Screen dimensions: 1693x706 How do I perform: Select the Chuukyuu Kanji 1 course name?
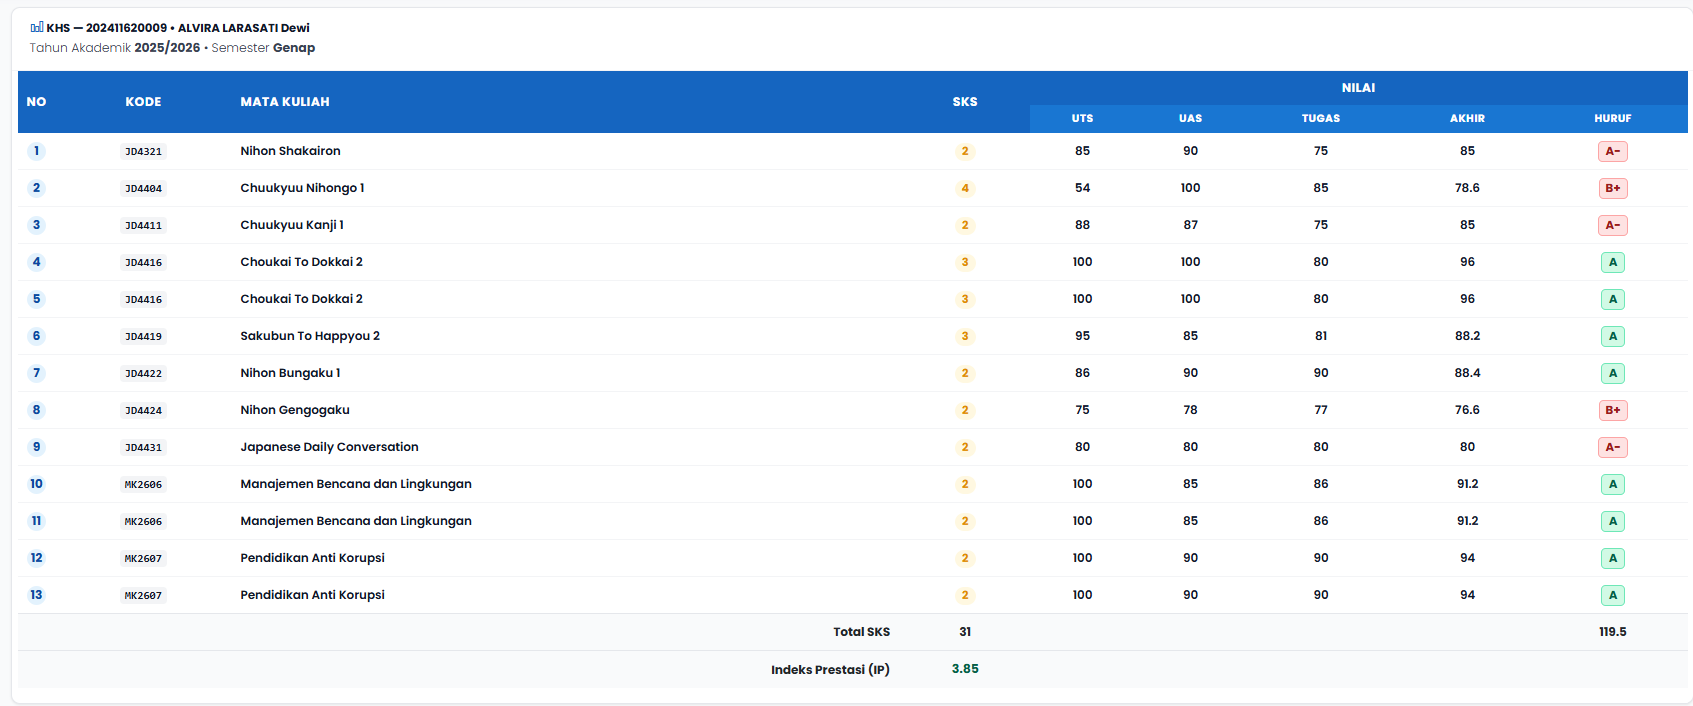coord(292,225)
